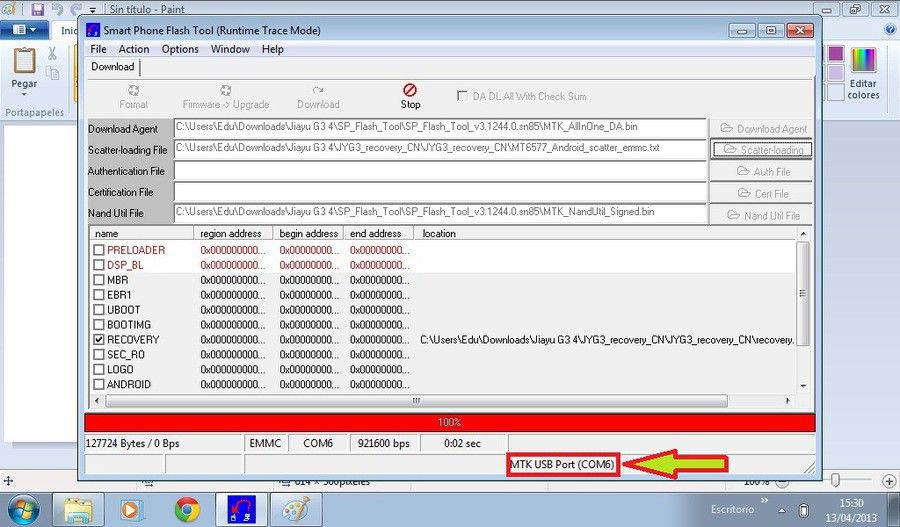Click the Authentication File input field
The width and height of the screenshot is (900, 527).
(440, 170)
